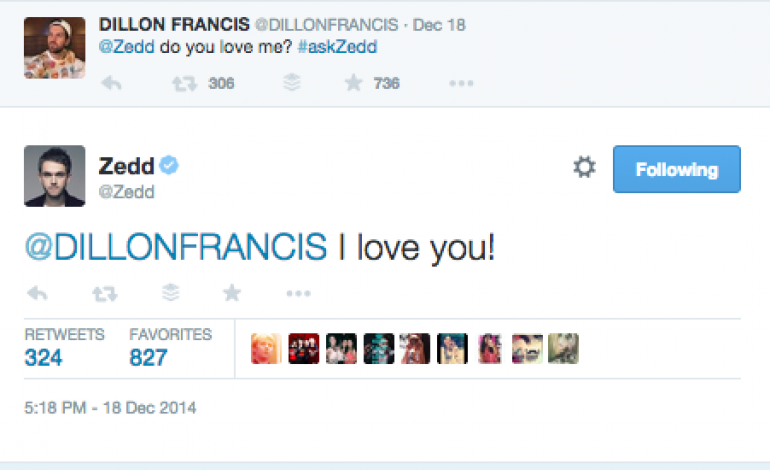Open the 5:18 PM - 18 Dec 2014 timestamp
The width and height of the screenshot is (770, 470).
[111, 408]
